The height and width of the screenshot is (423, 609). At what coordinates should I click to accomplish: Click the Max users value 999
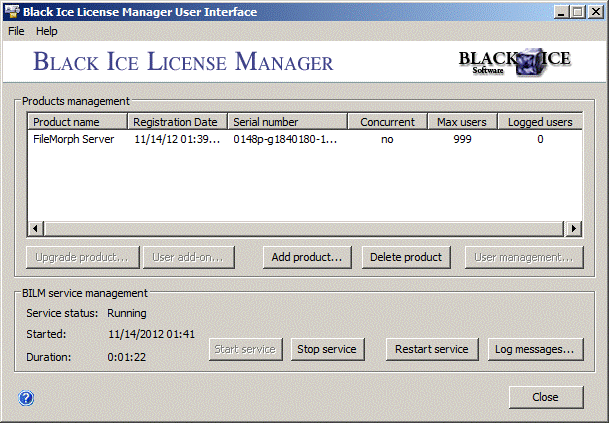[x=463, y=139]
